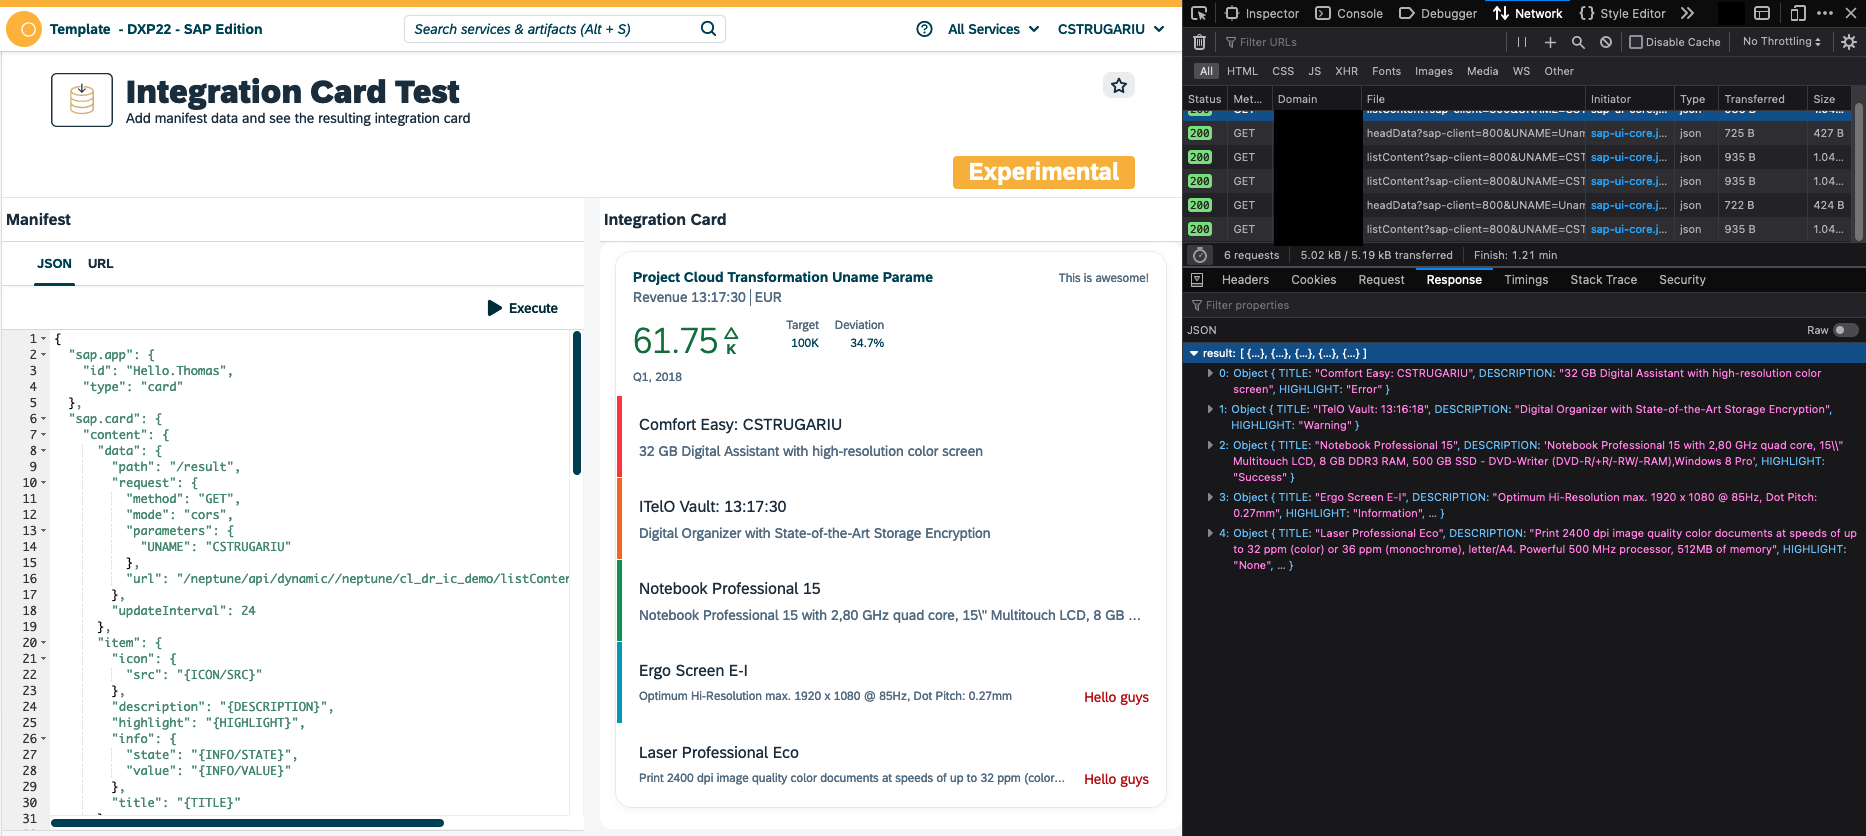Viewport: 1866px width, 836px height.
Task: Filter requests to HTML only
Action: coord(1242,71)
